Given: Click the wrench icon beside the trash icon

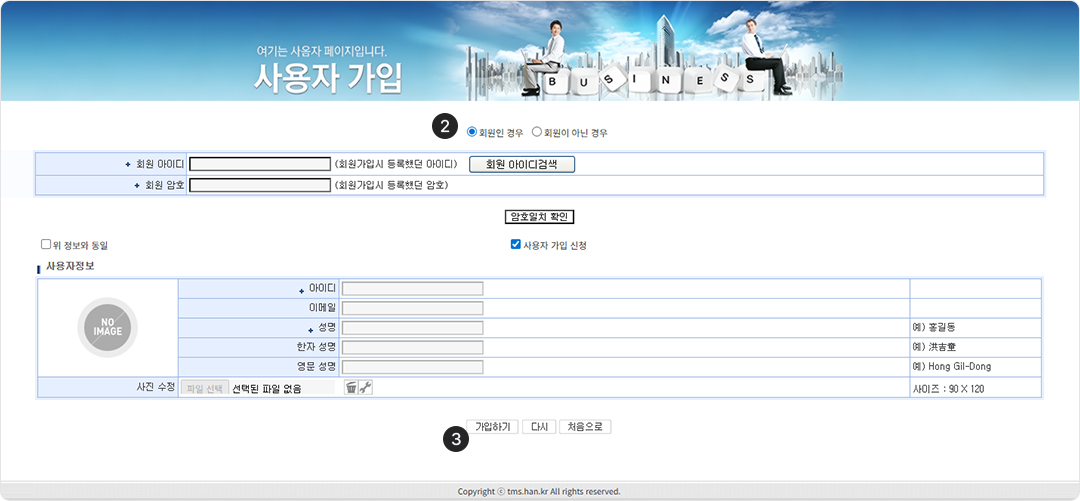Looking at the screenshot, I should click(365, 387).
